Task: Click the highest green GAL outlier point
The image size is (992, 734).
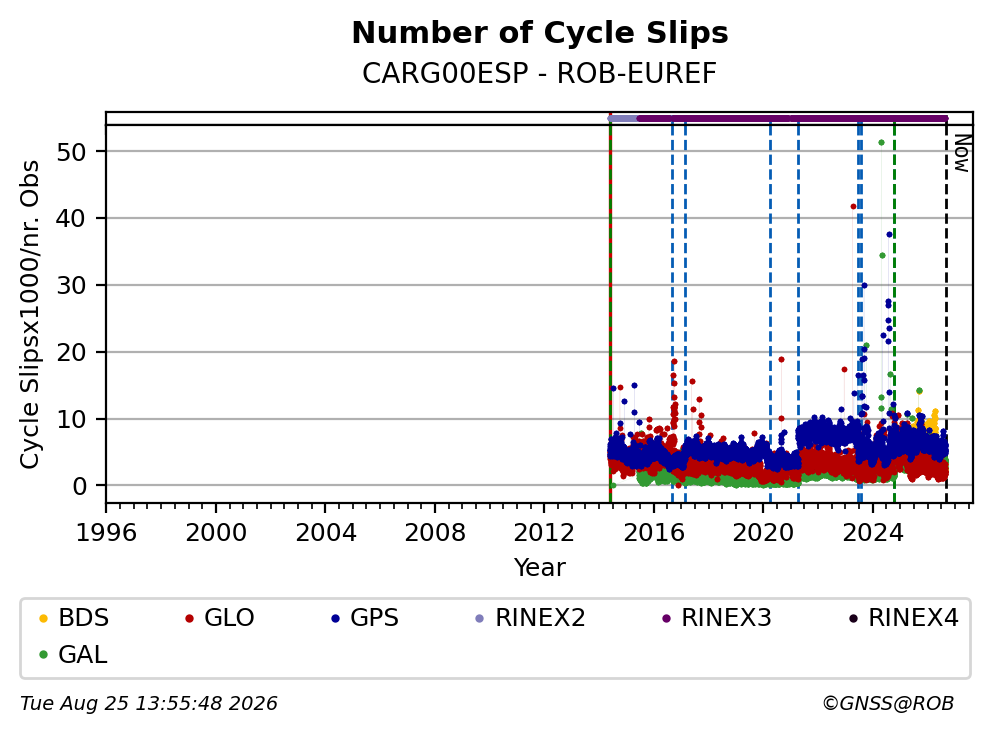Action: pos(881,143)
